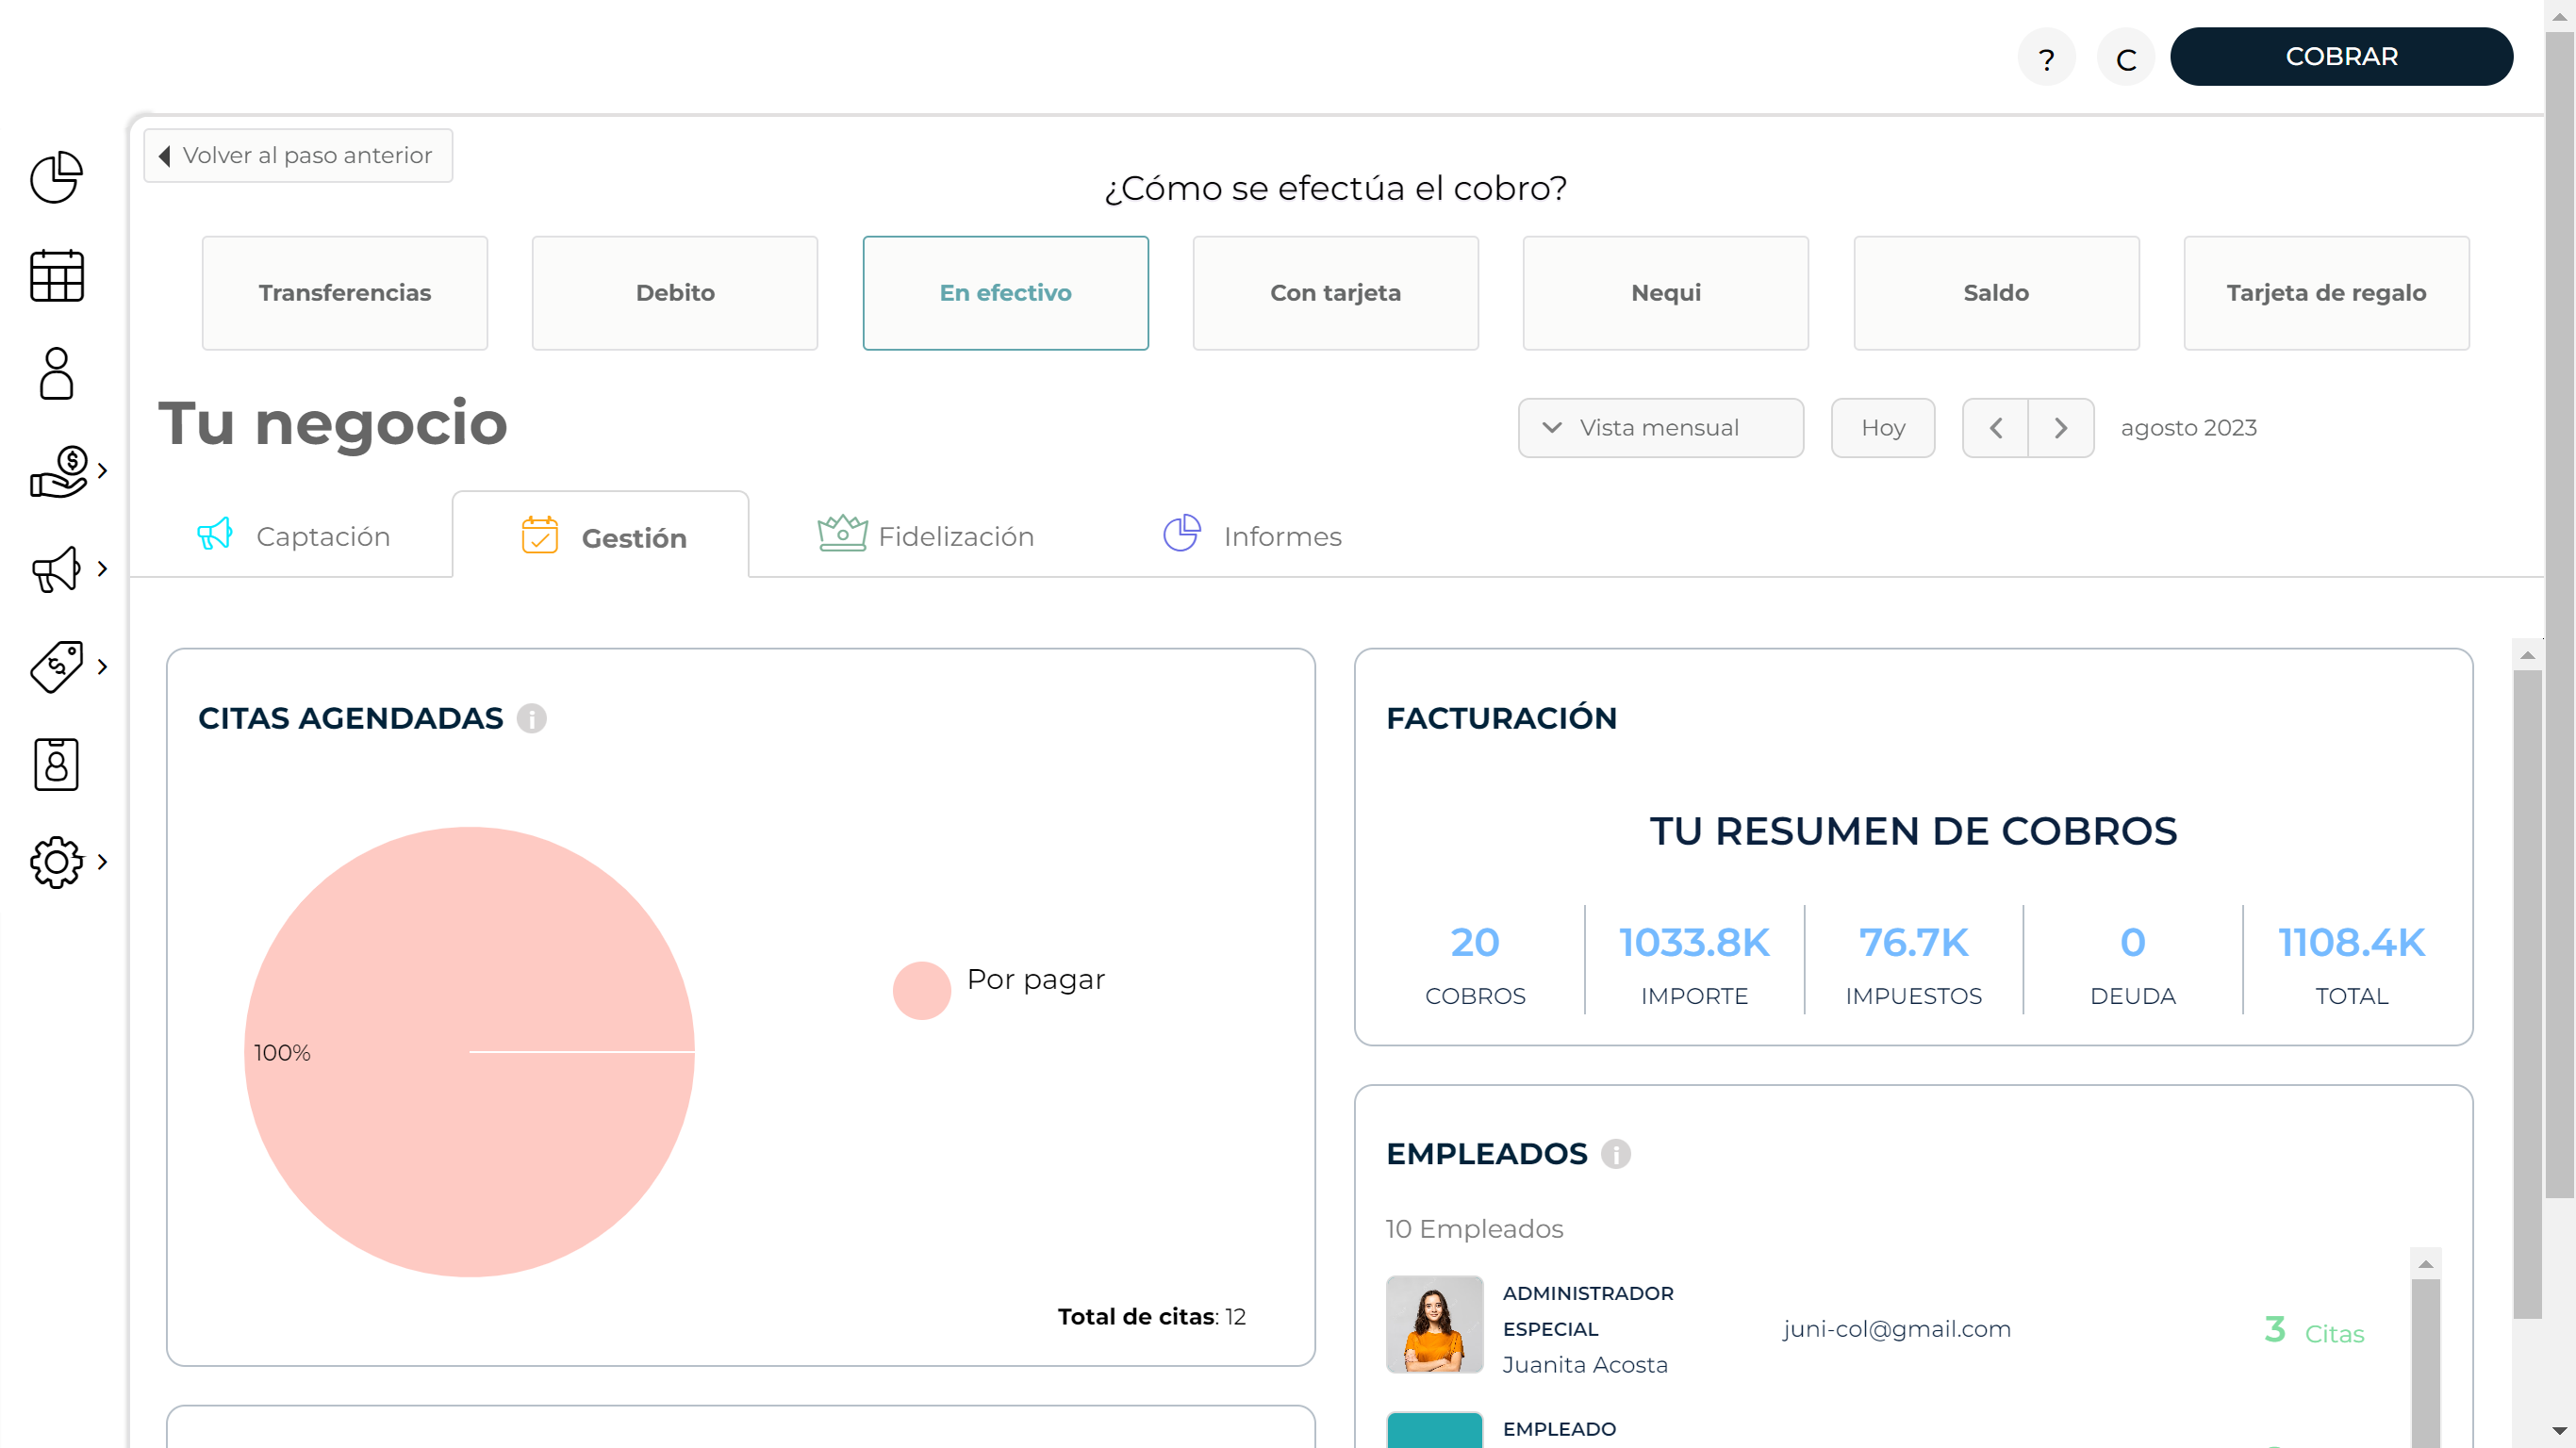Open the settings gear sidebar icon
This screenshot has height=1448, width=2576.
pyautogui.click(x=56, y=862)
